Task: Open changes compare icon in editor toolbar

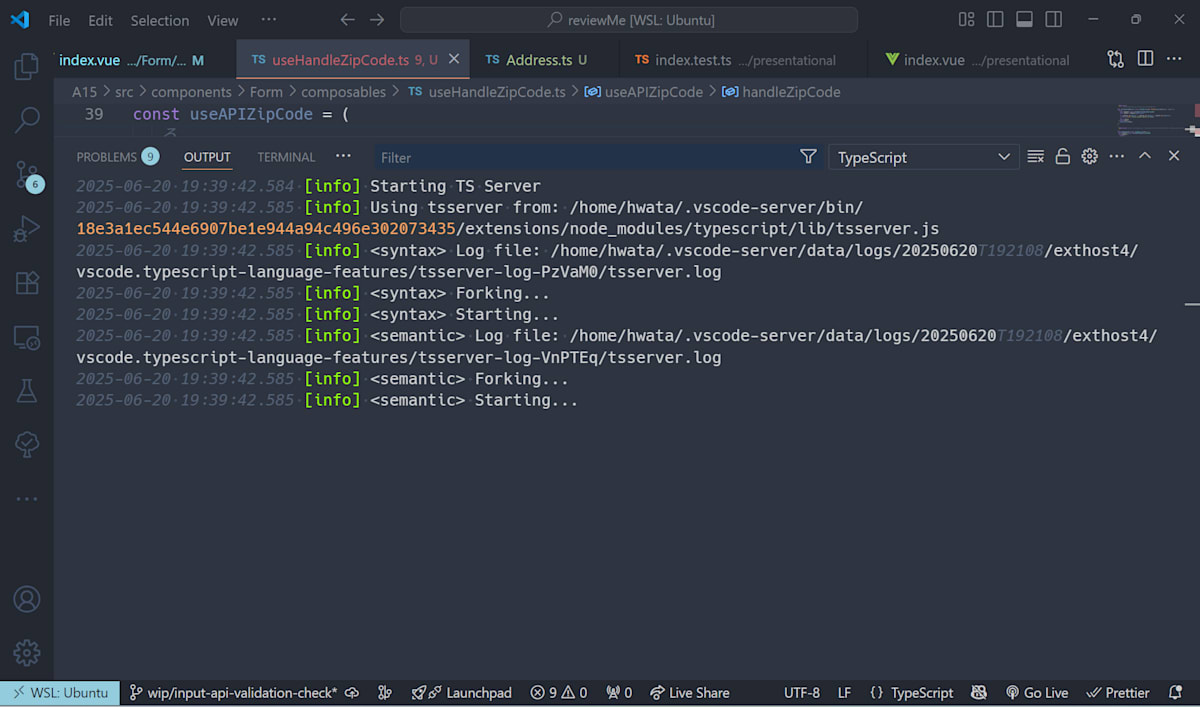Action: [x=1115, y=60]
